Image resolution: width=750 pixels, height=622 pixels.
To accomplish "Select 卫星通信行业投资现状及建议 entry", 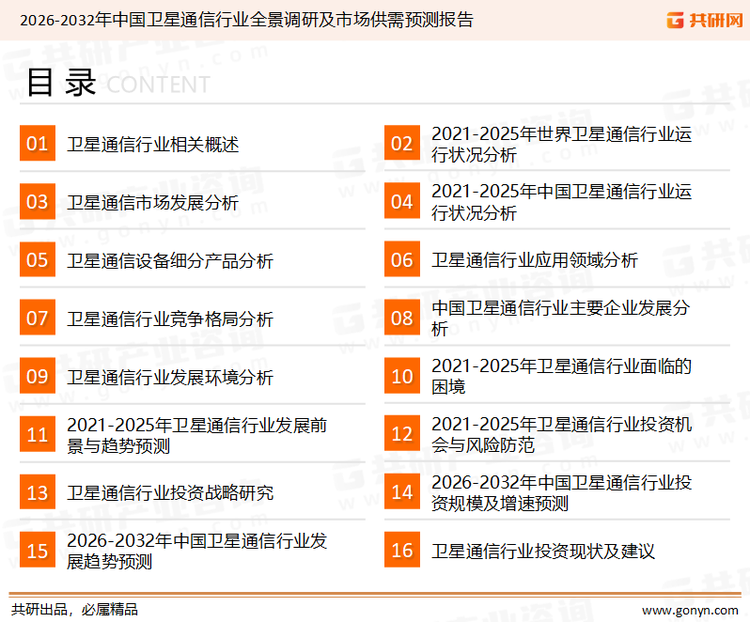I will [543, 551].
